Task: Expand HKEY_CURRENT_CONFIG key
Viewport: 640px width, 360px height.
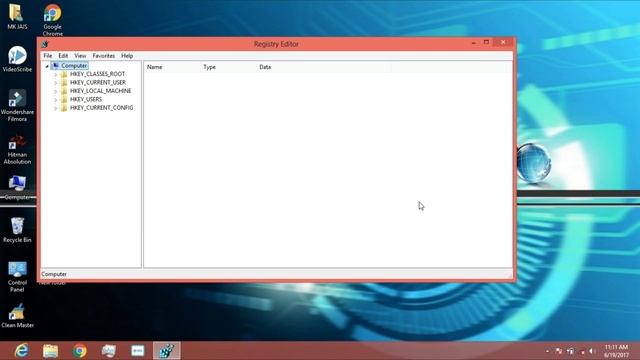Action: pos(56,108)
